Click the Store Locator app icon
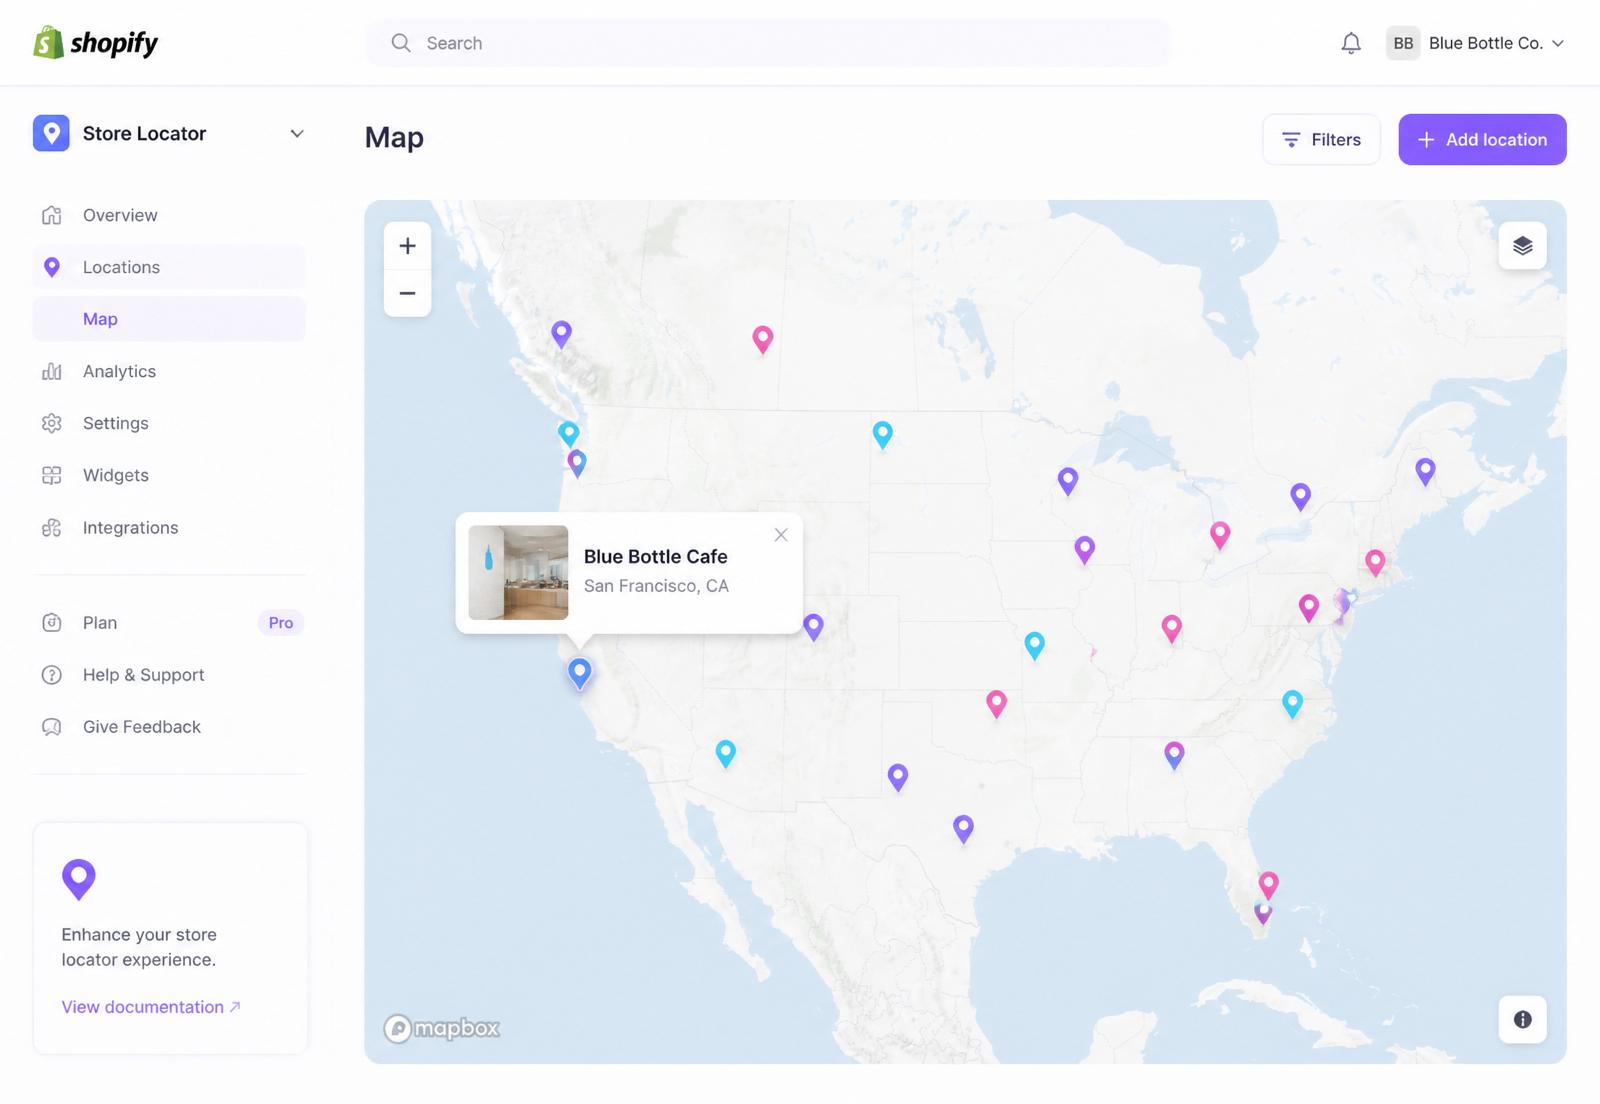Screen dimensions: 1600x1104 tap(51, 133)
